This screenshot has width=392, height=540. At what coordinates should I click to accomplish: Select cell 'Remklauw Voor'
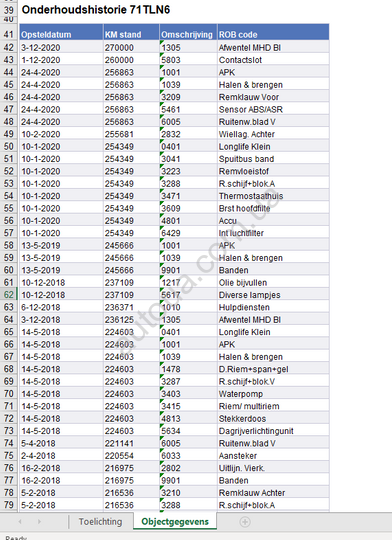tap(273, 97)
